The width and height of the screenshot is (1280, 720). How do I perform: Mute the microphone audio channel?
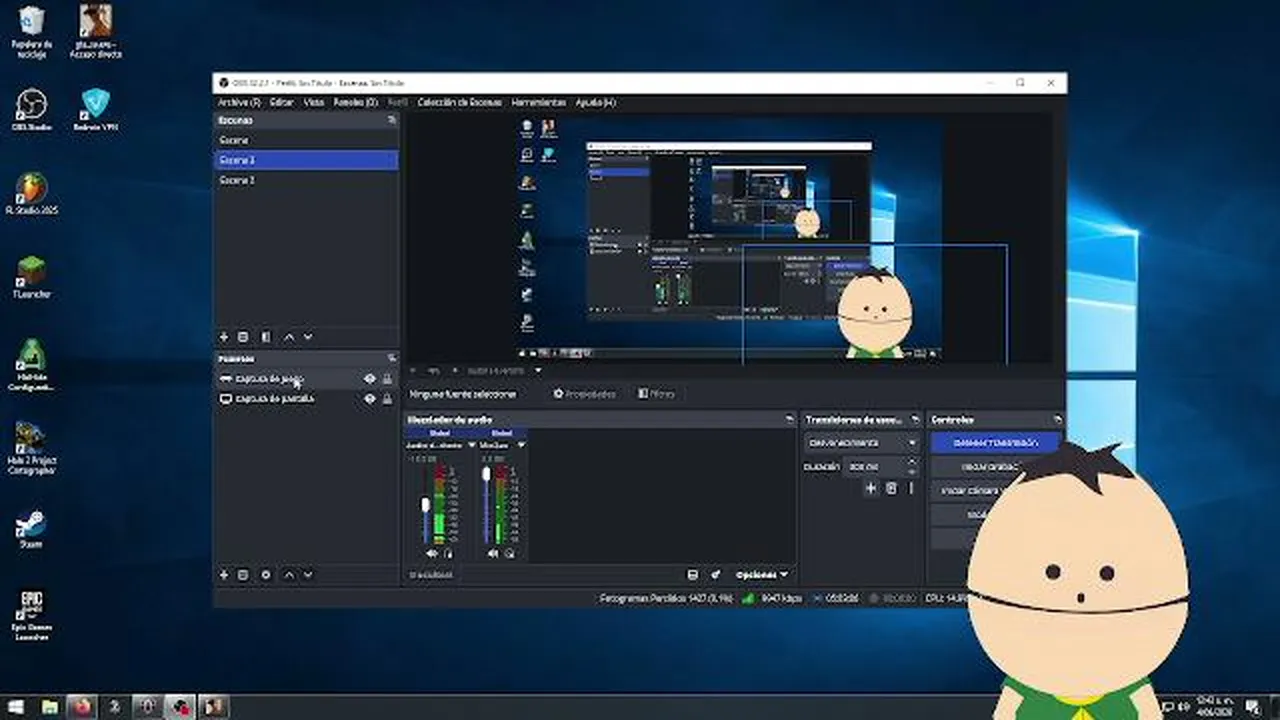(x=492, y=553)
